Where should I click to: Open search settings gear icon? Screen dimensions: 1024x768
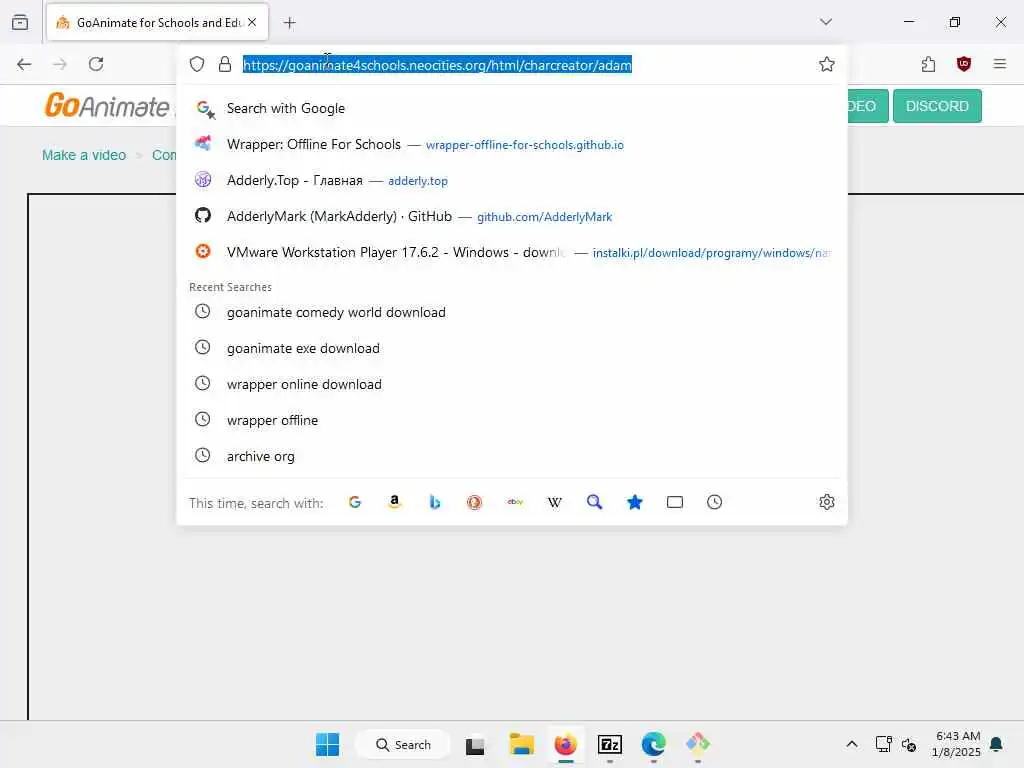click(827, 502)
